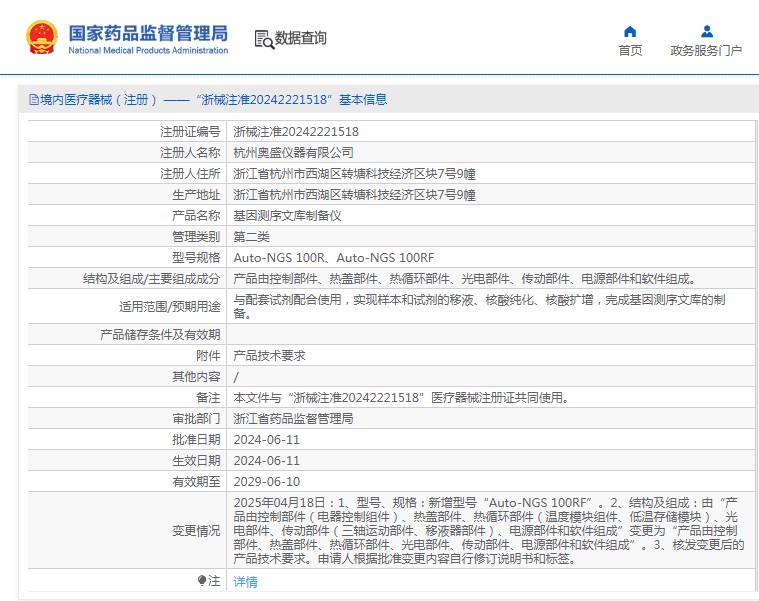Viewport: 759px width, 601px height.
Task: Click the 注册人住所 row label
Action: 190,174
